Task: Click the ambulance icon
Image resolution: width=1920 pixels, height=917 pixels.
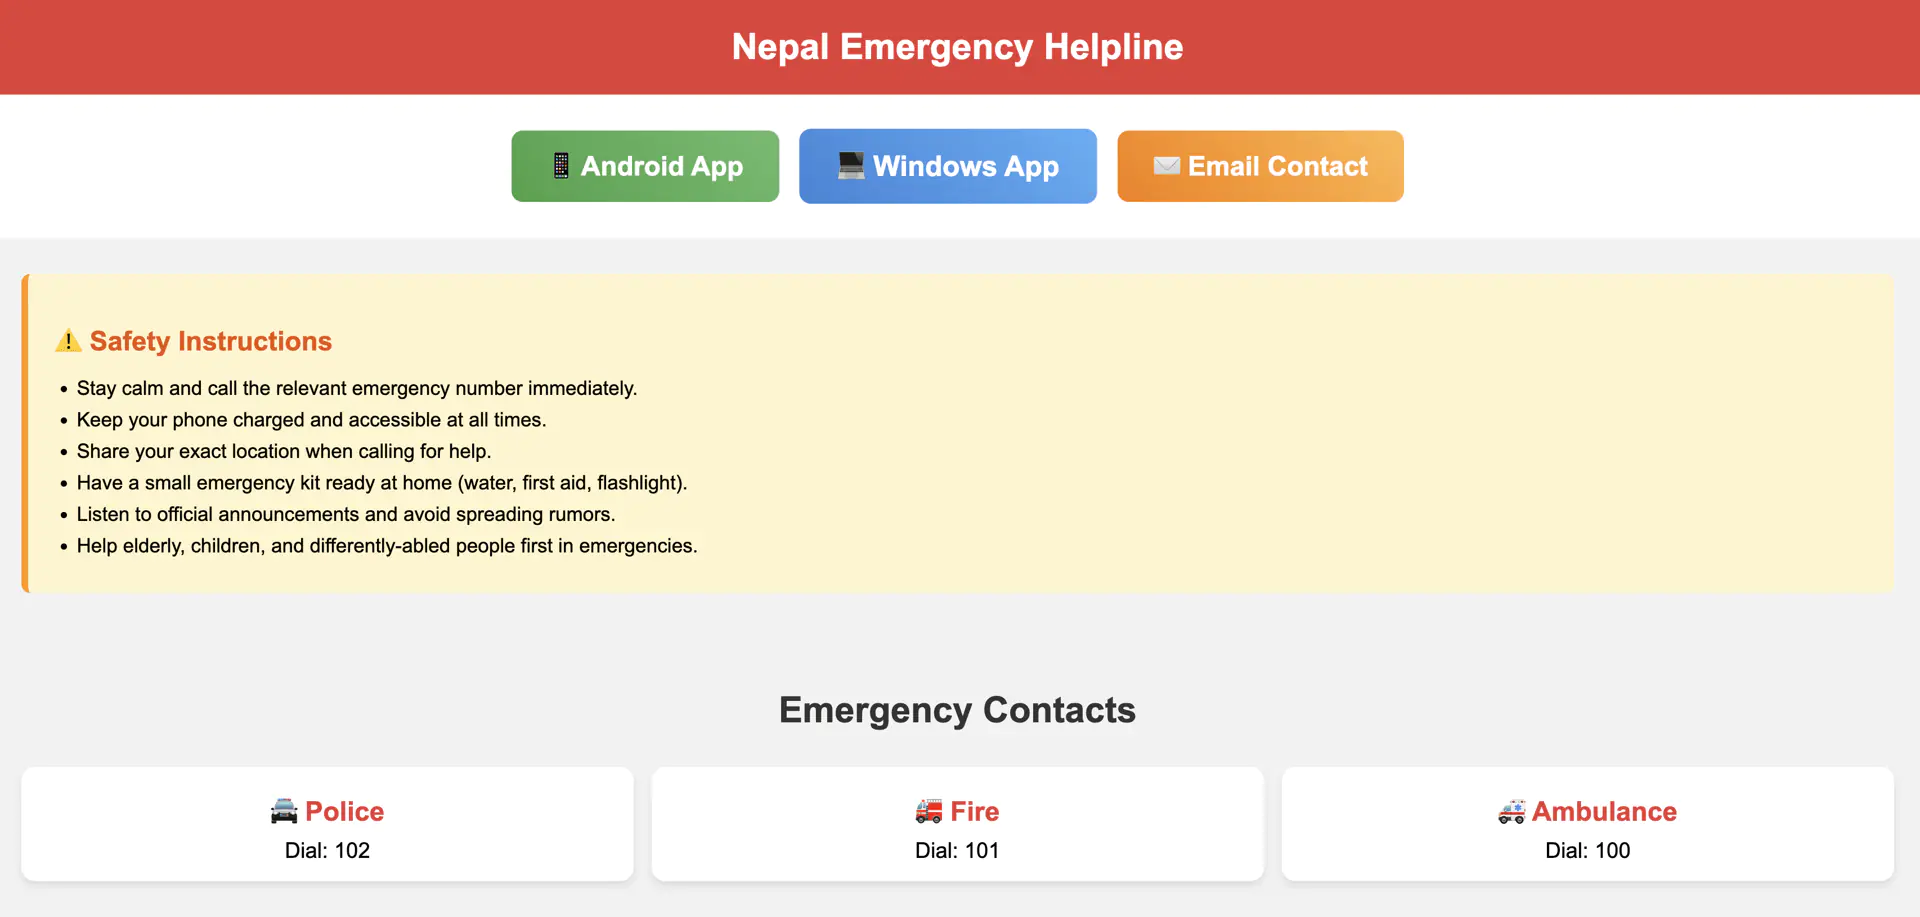Action: 1511,811
